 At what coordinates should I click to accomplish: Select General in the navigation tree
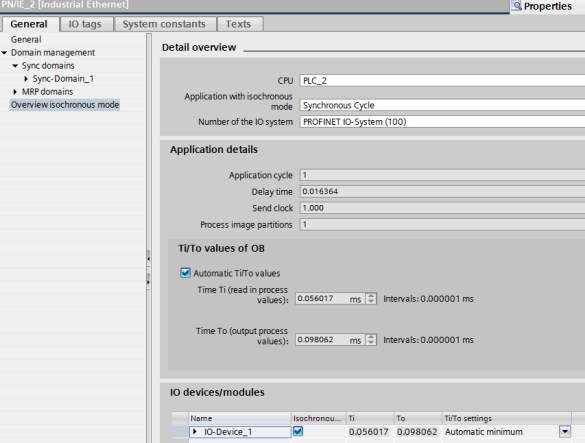pos(26,40)
